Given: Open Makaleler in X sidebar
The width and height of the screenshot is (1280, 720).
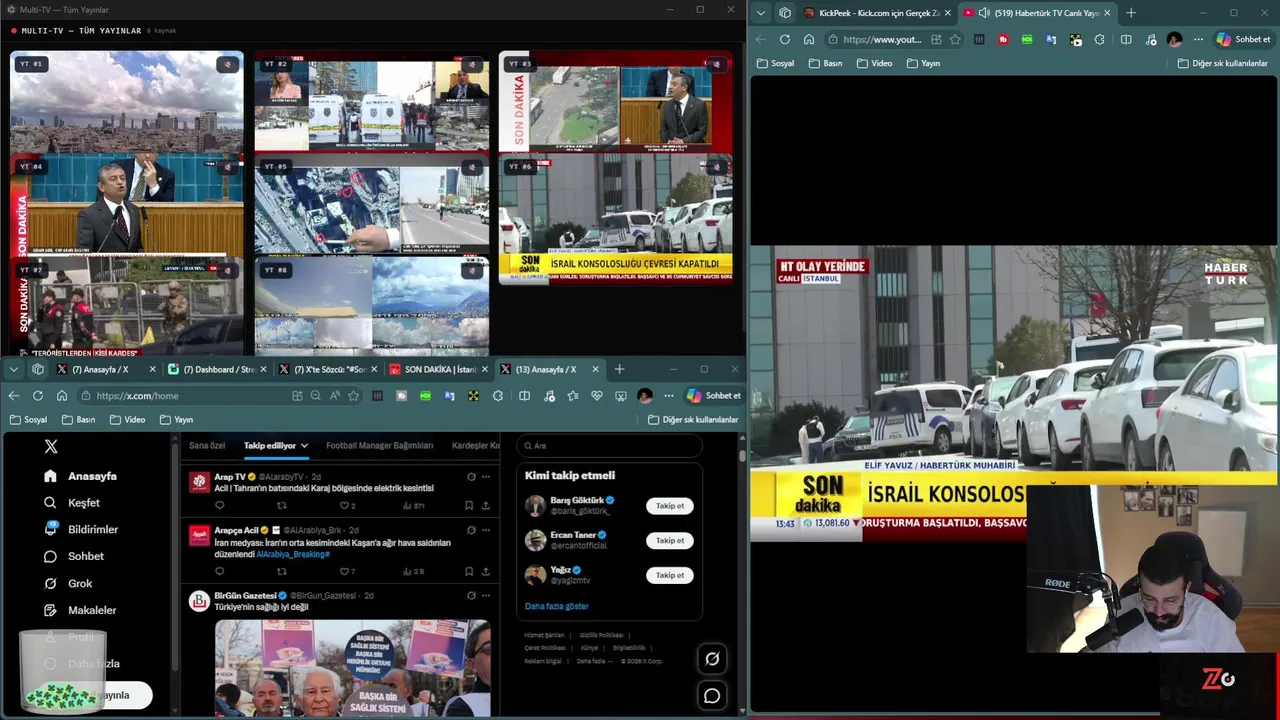Looking at the screenshot, I should point(80,610).
